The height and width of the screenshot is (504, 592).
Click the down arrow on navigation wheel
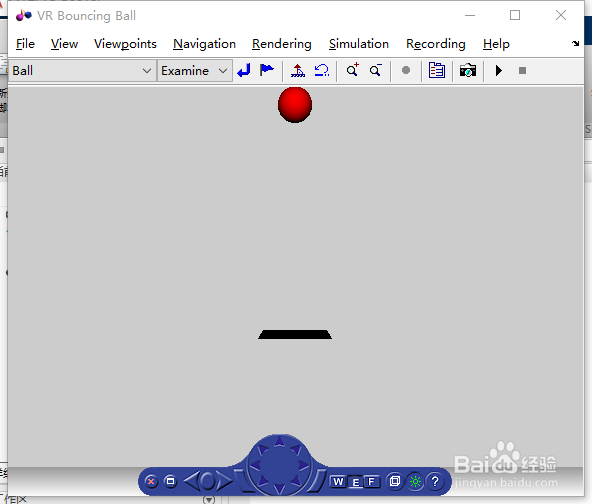[279, 489]
